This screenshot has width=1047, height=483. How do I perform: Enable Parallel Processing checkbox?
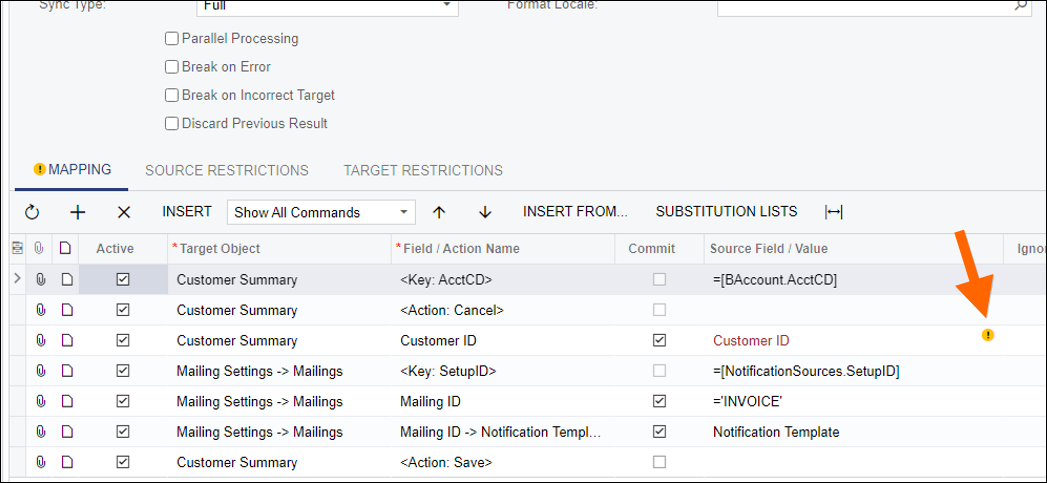coord(171,39)
